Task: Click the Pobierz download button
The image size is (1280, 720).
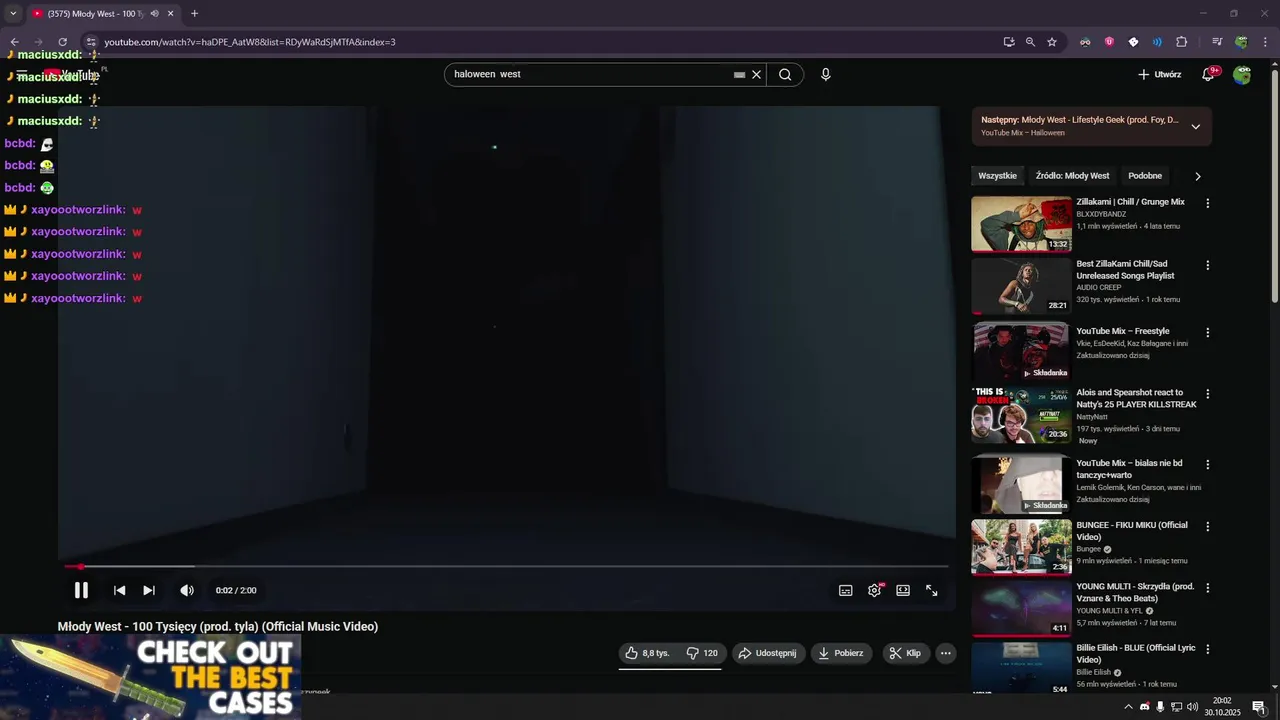Action: point(841,653)
